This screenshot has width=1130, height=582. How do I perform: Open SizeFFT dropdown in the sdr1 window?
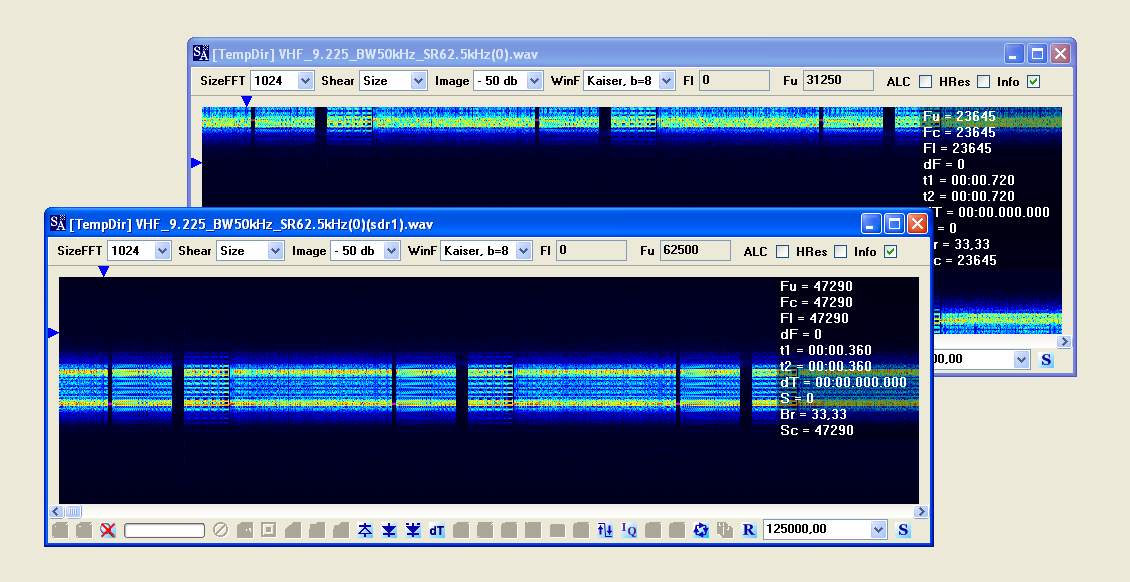pyautogui.click(x=163, y=251)
